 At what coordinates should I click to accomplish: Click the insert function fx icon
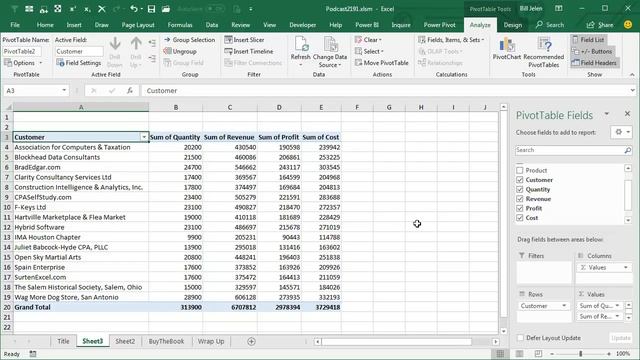click(130, 91)
